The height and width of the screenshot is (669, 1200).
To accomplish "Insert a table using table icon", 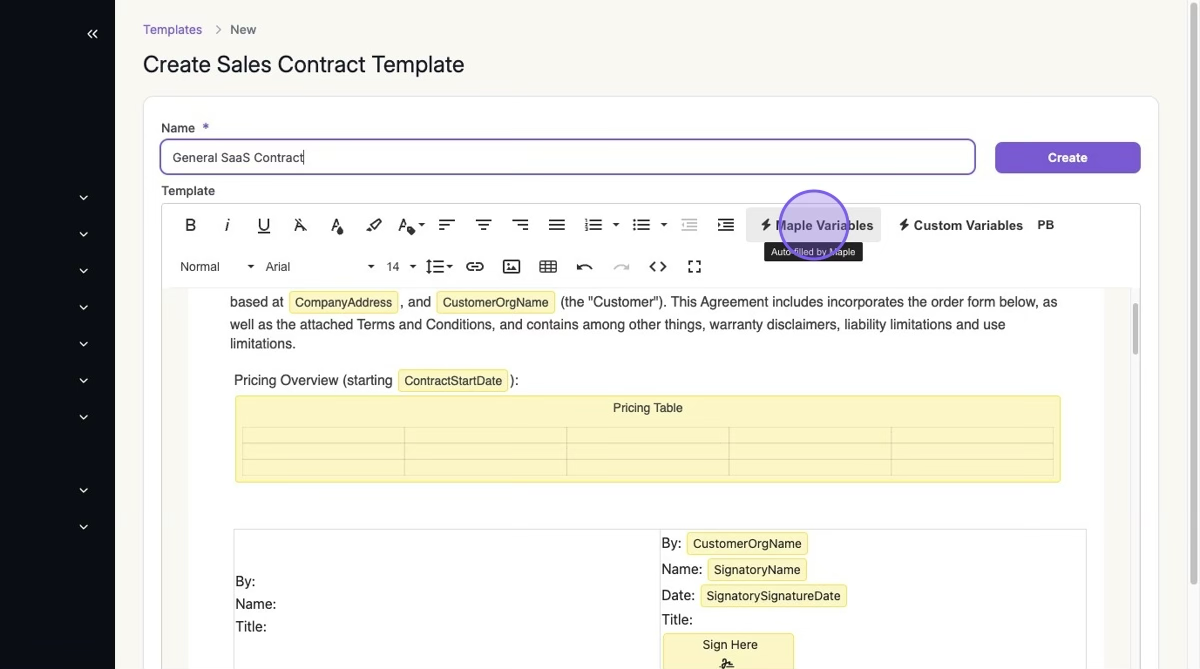I will 548,267.
